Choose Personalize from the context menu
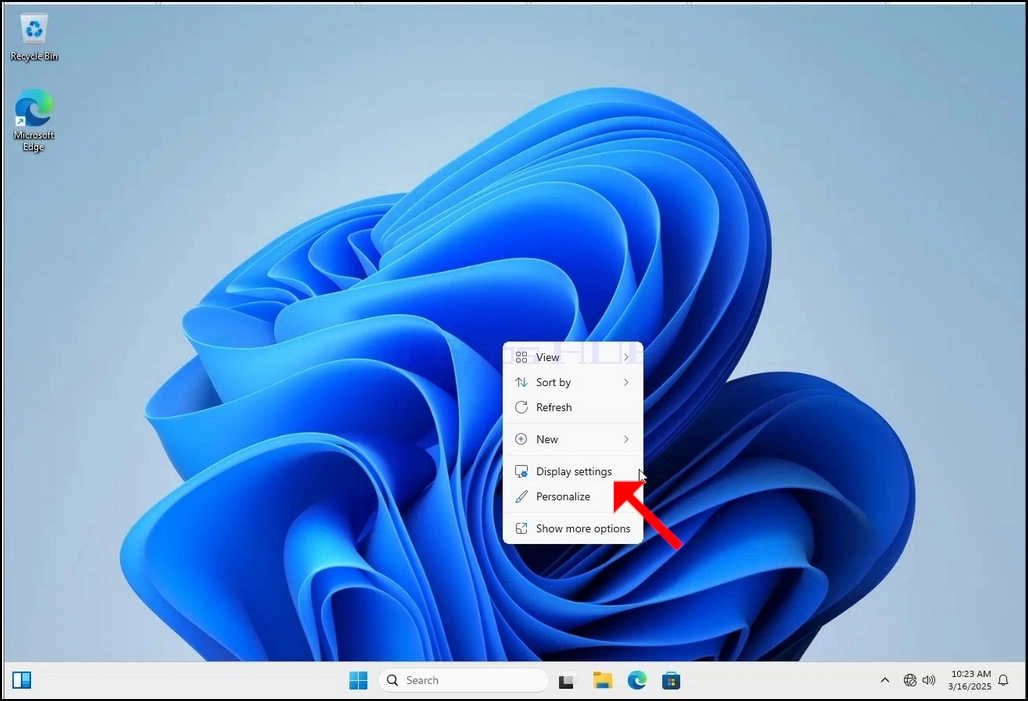 572,496
